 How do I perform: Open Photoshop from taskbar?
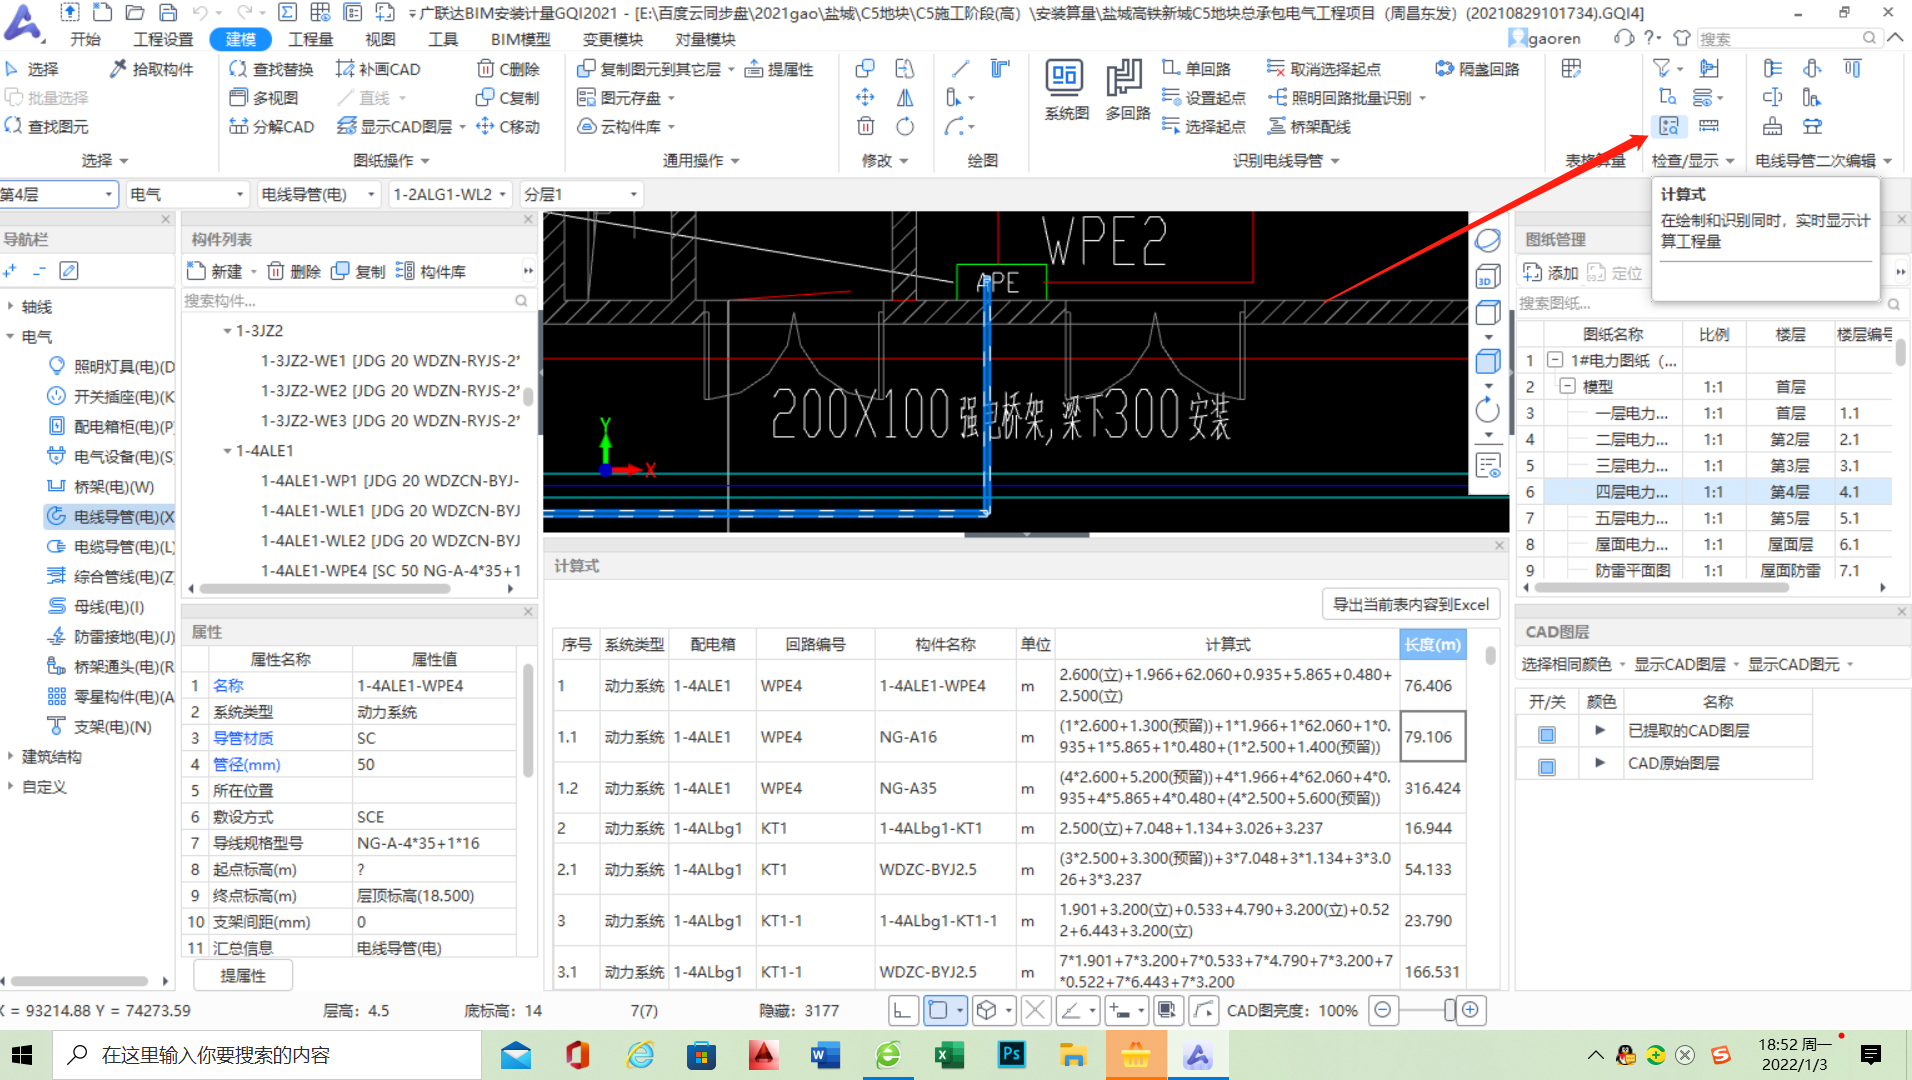click(x=1011, y=1055)
